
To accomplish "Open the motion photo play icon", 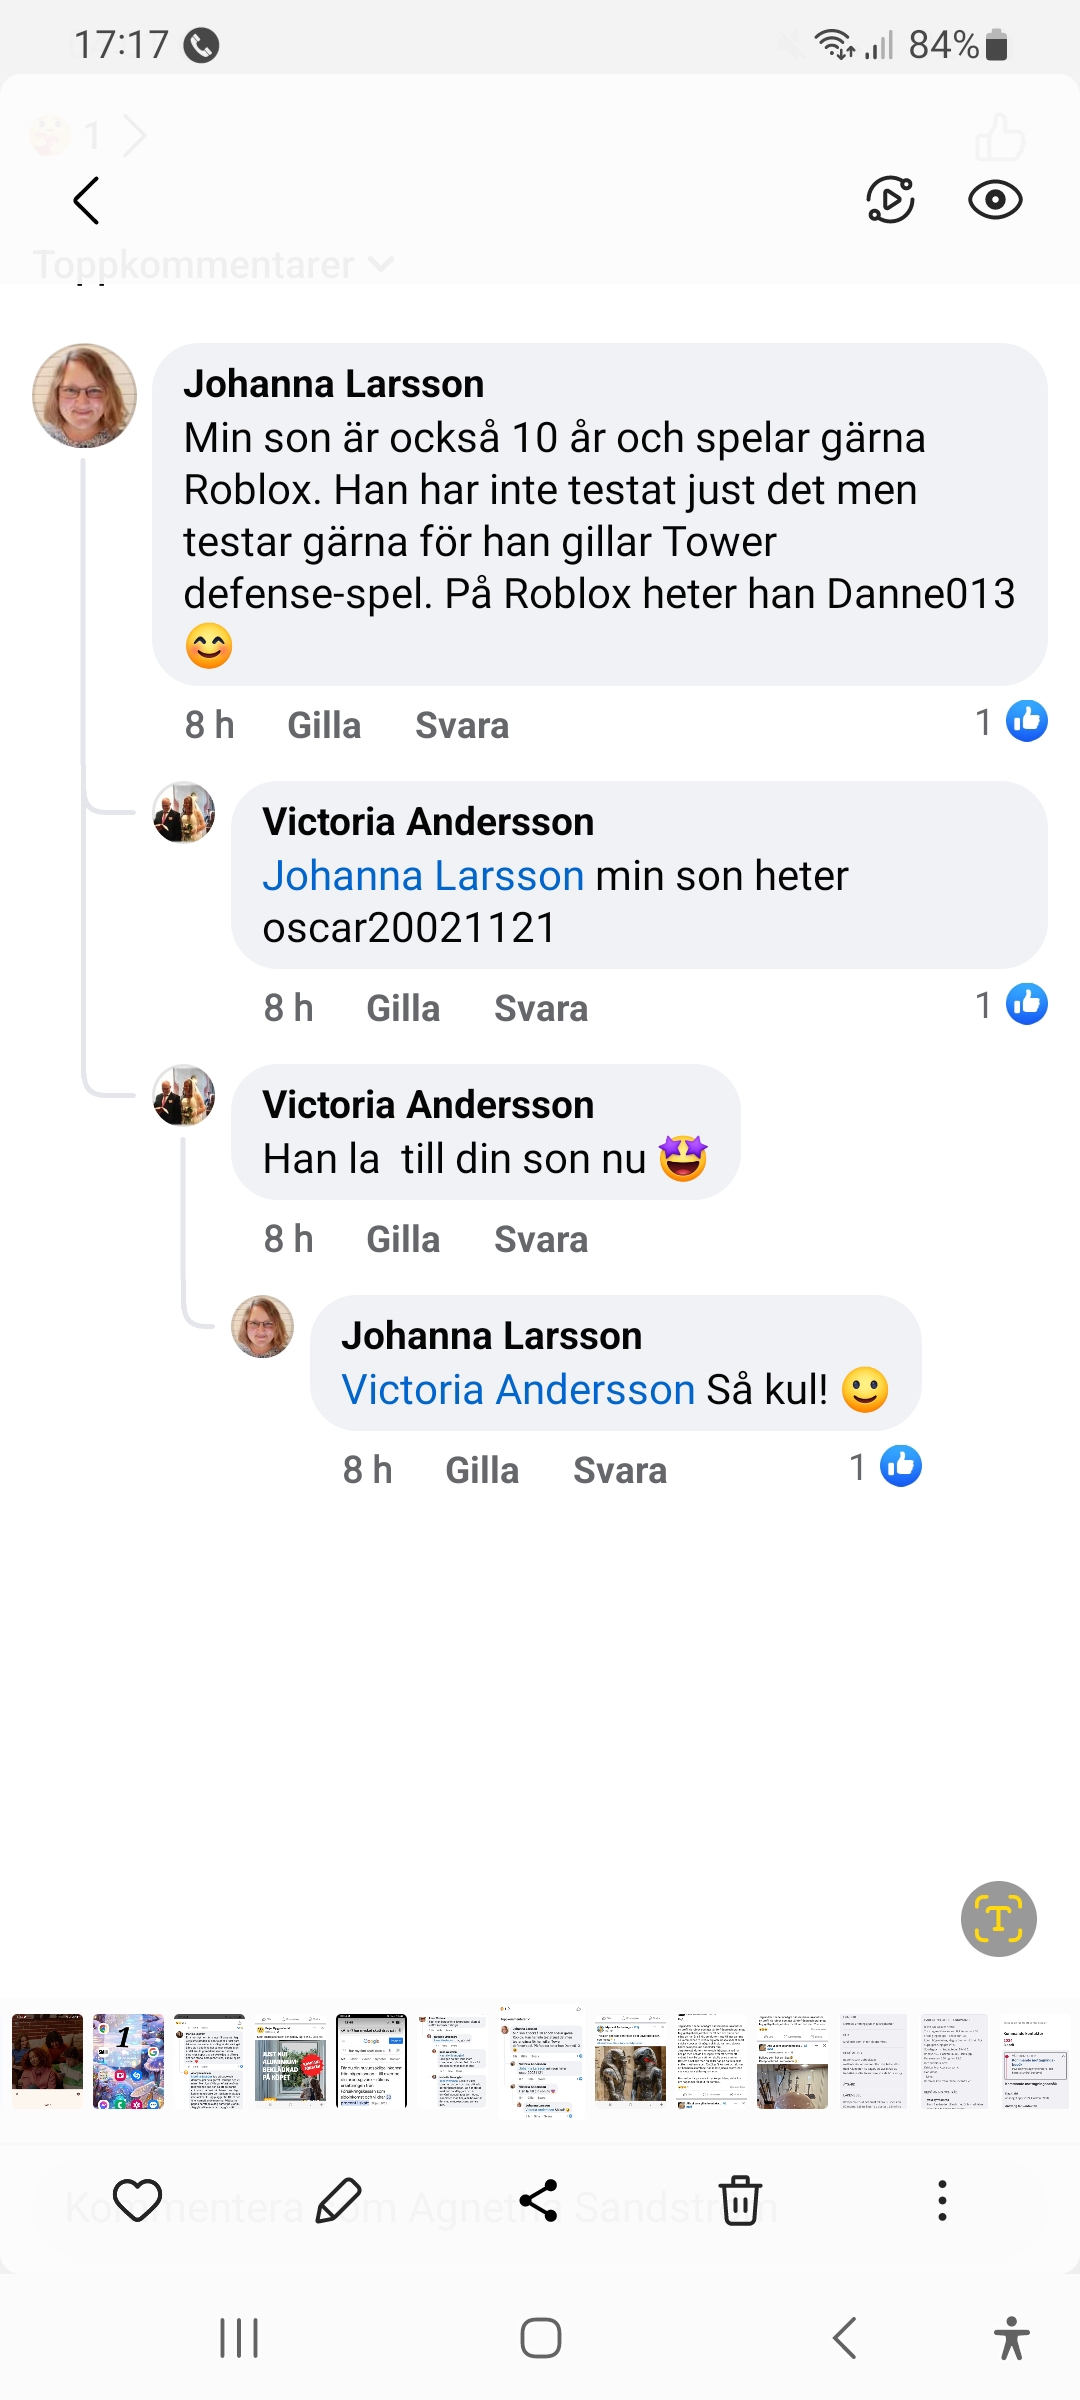I will click(889, 200).
